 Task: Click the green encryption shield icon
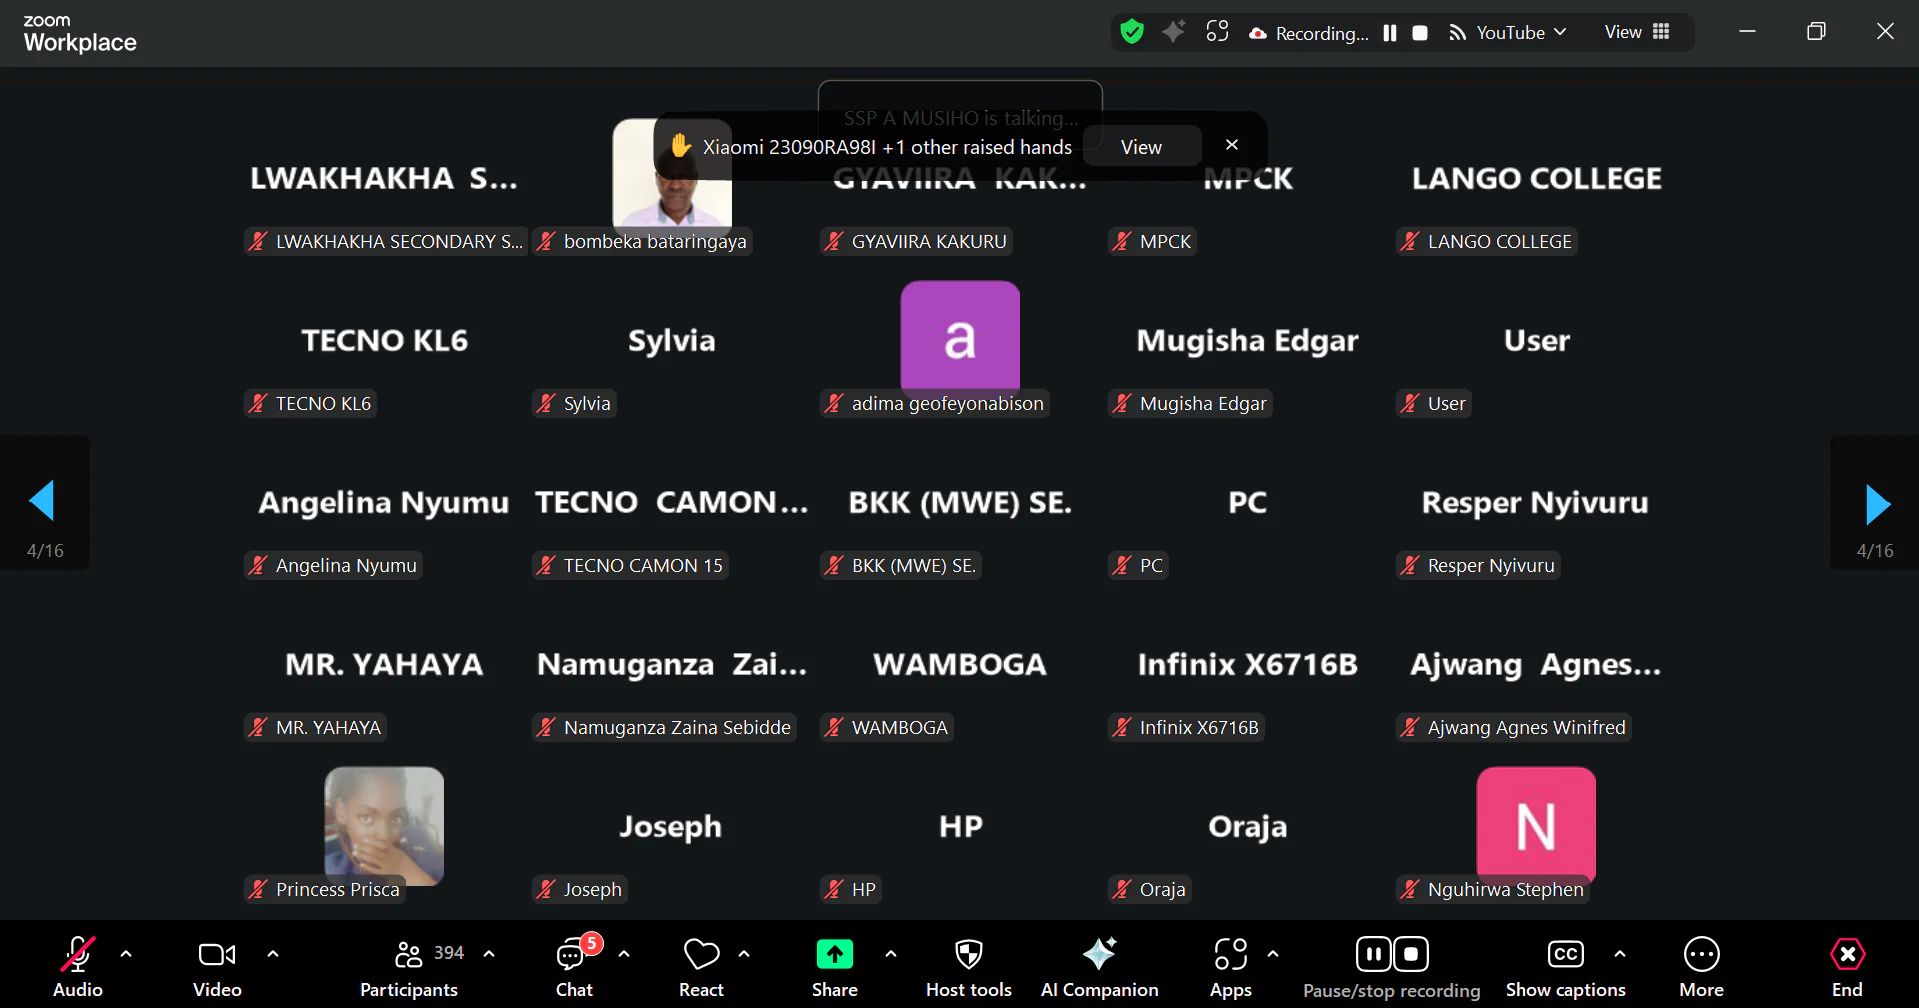tap(1132, 32)
